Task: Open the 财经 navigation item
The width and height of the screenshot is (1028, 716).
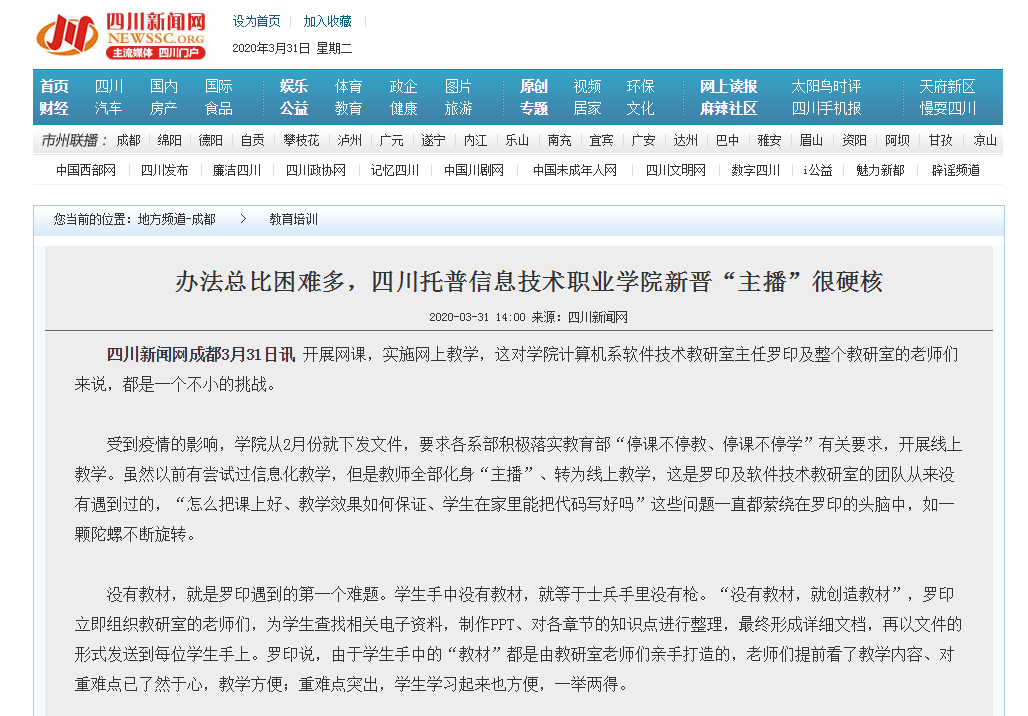Action: click(x=54, y=108)
